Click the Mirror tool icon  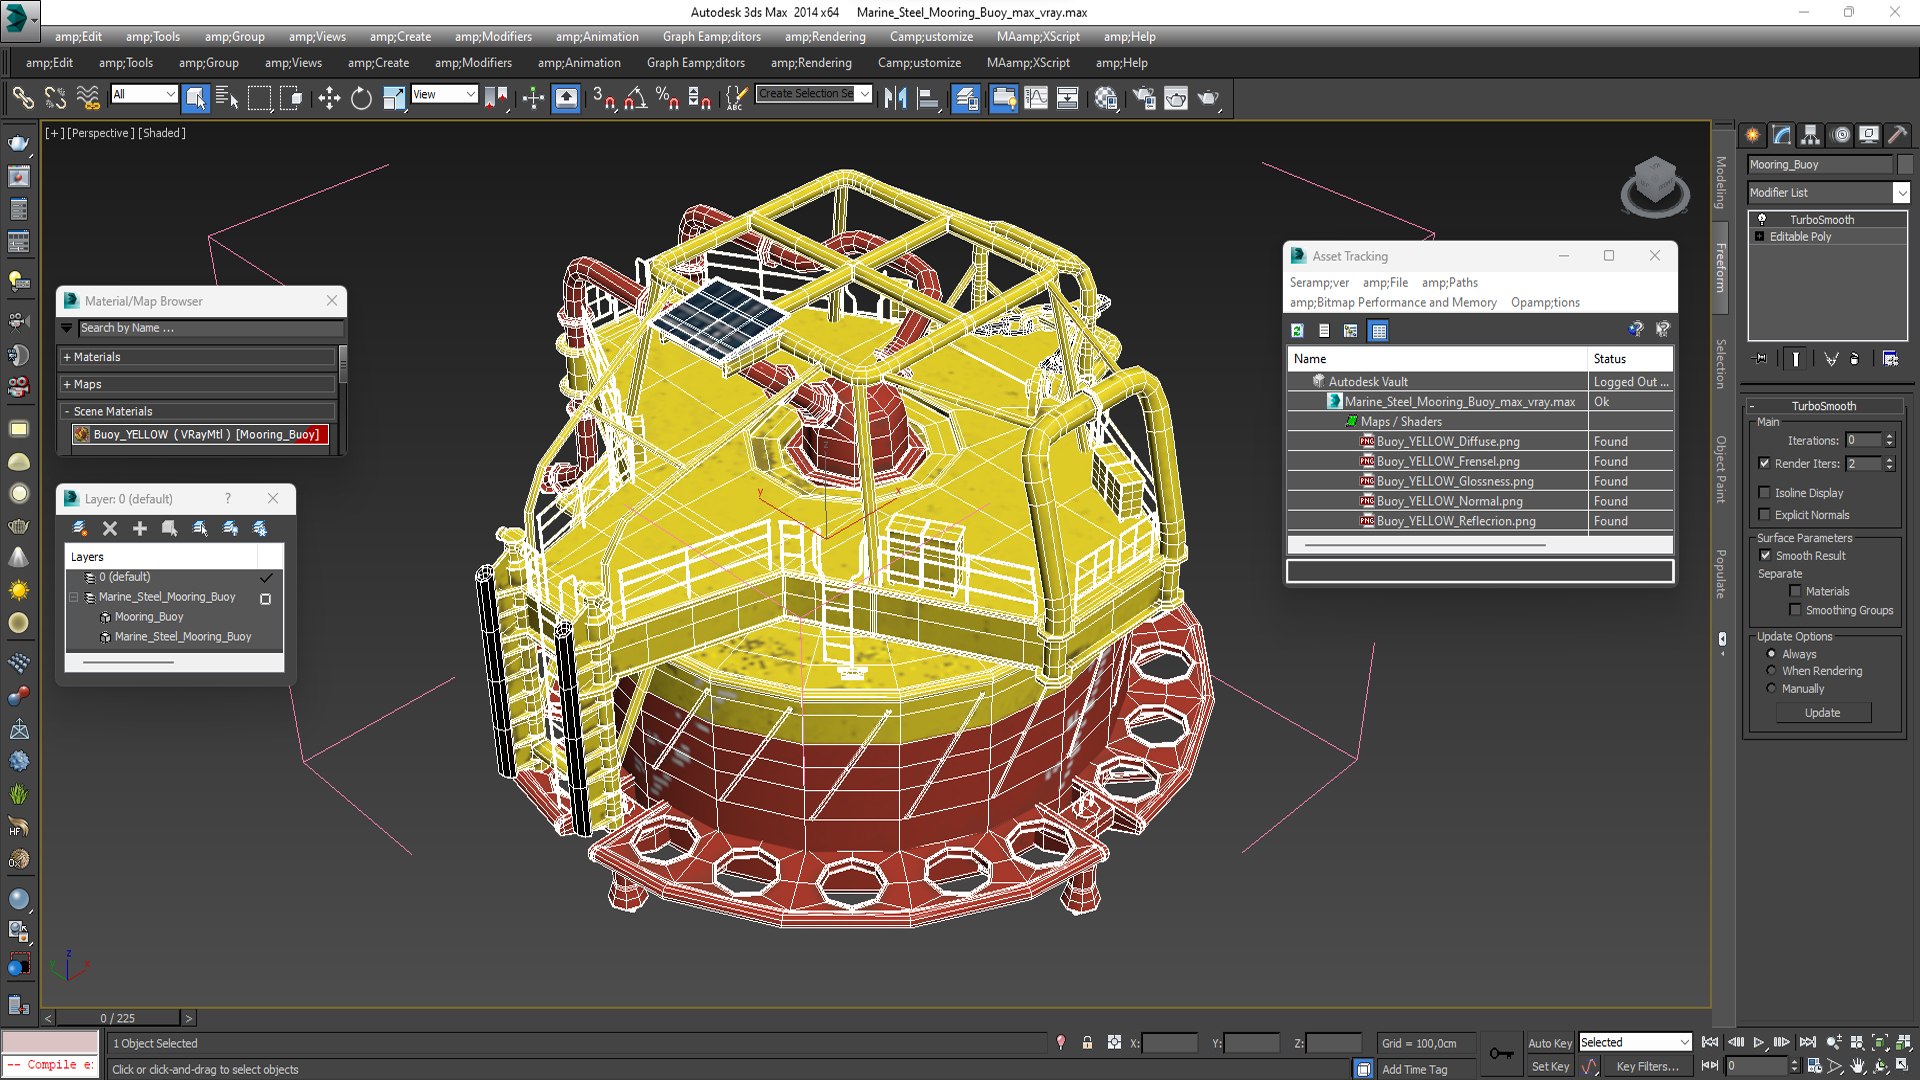point(895,97)
